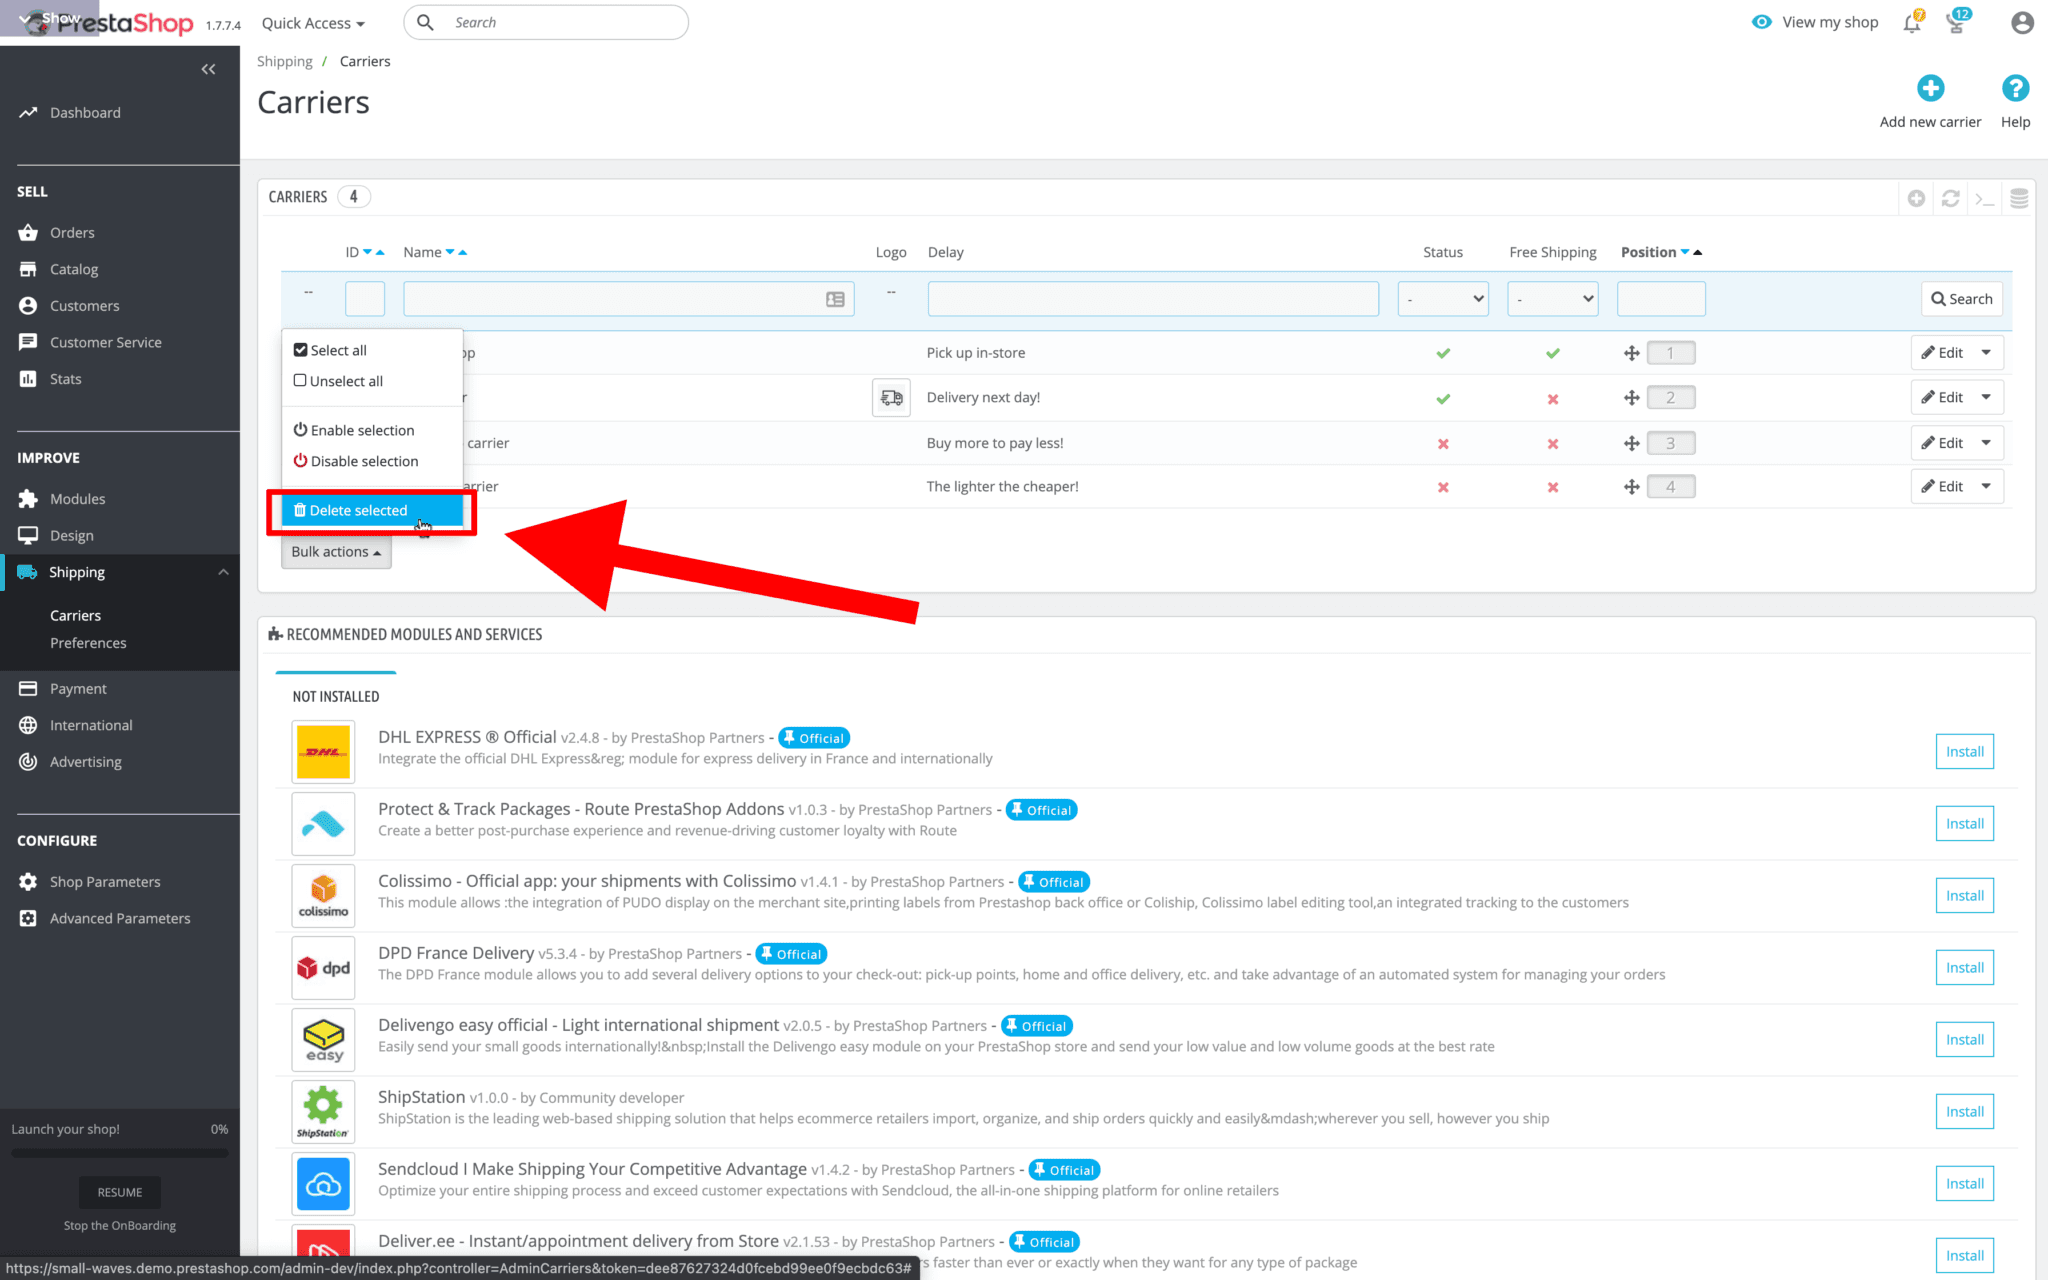Open the Status filter dropdown

tap(1443, 299)
